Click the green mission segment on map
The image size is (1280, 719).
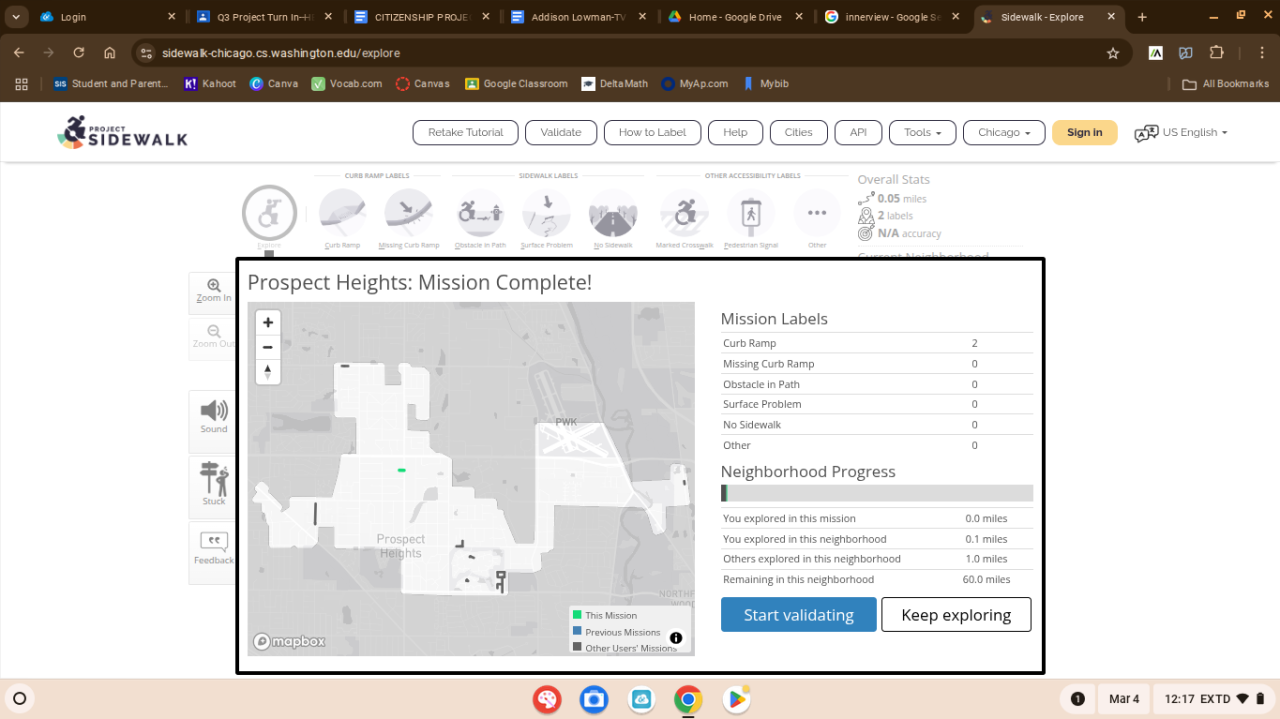pyautogui.click(x=401, y=470)
